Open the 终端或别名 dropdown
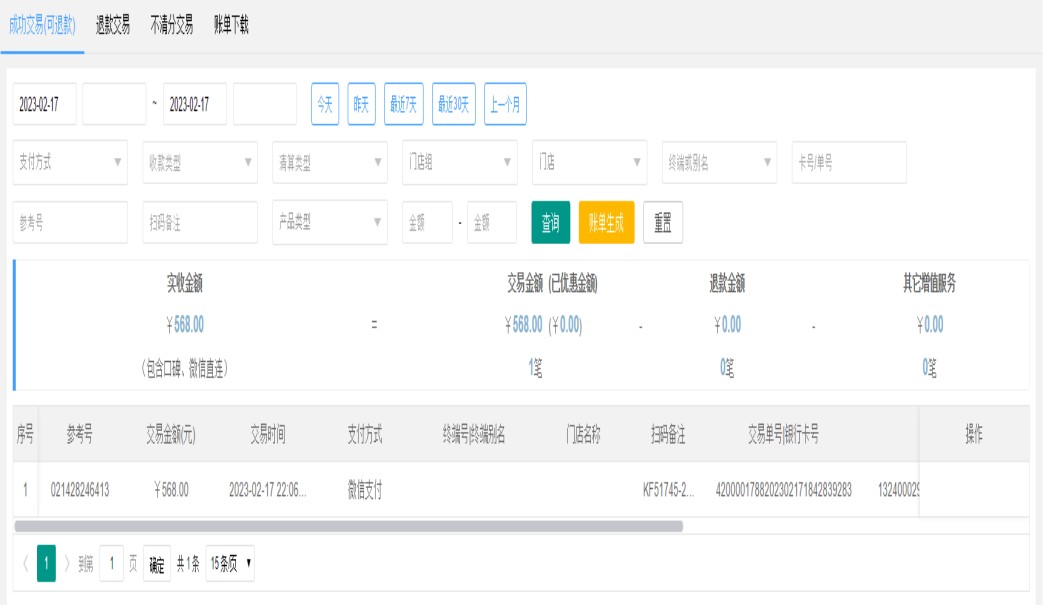This screenshot has height=605, width=1043. click(719, 163)
